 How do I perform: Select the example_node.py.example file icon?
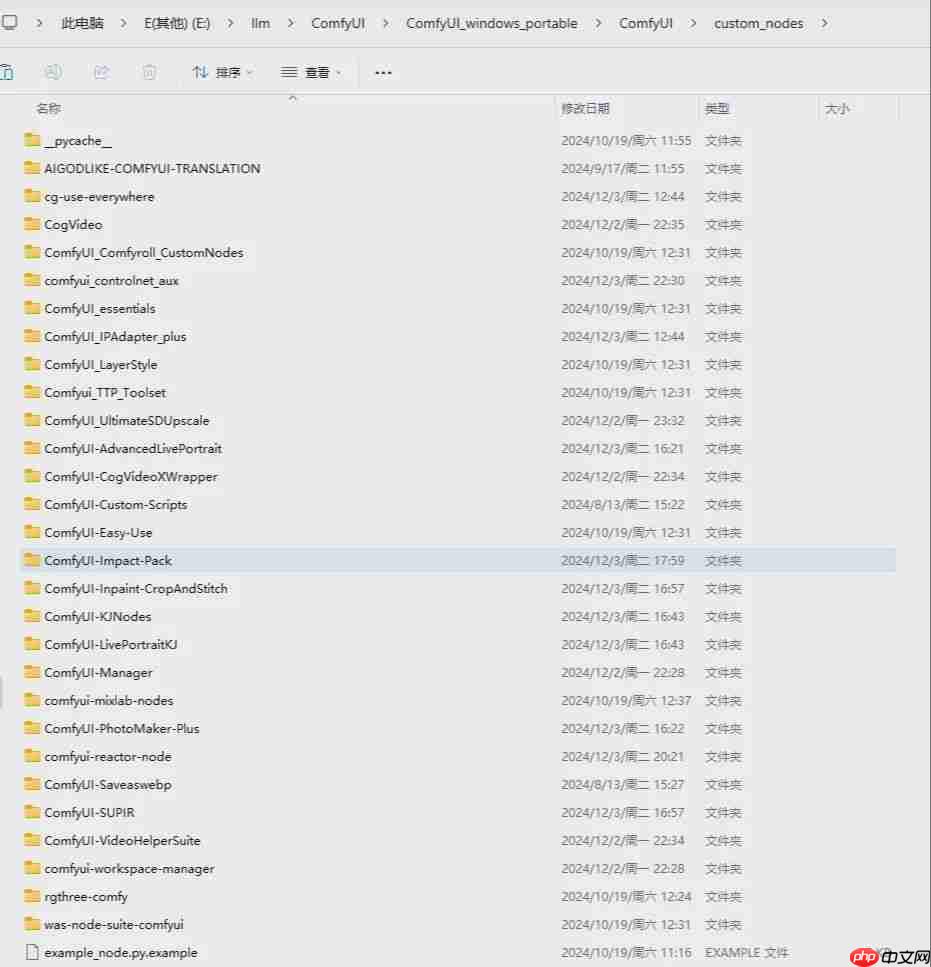pyautogui.click(x=32, y=952)
